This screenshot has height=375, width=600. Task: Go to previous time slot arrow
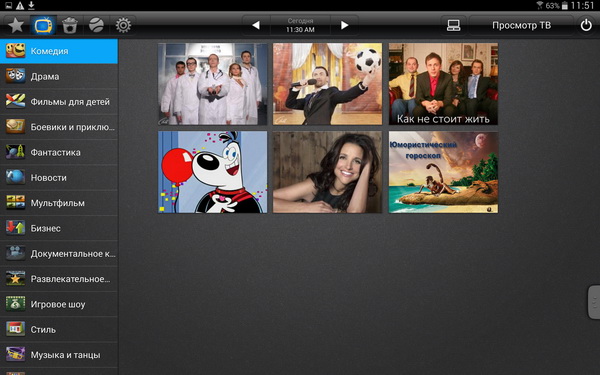(x=256, y=25)
